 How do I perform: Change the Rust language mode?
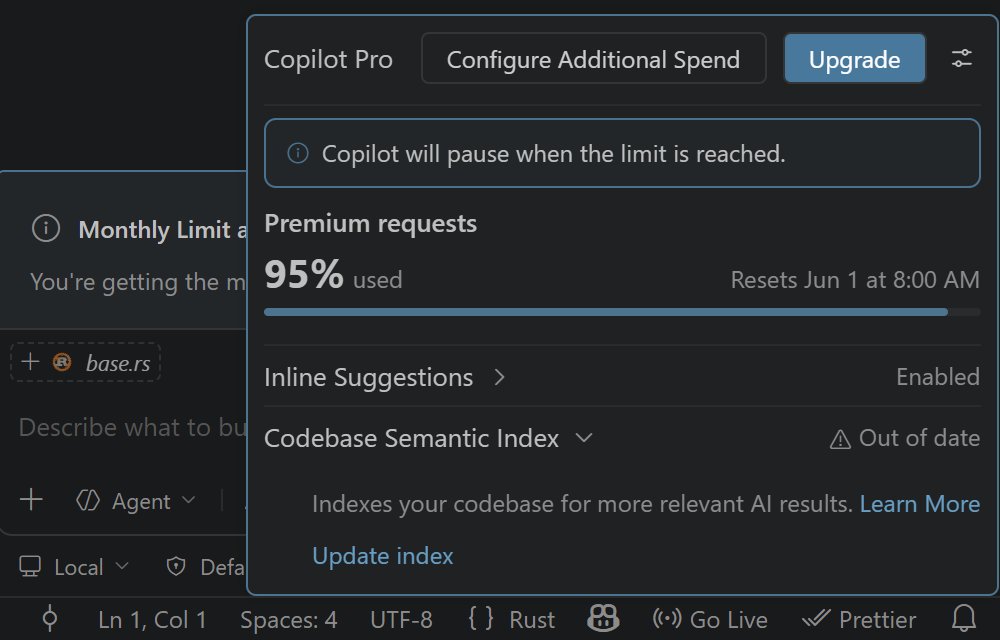512,619
